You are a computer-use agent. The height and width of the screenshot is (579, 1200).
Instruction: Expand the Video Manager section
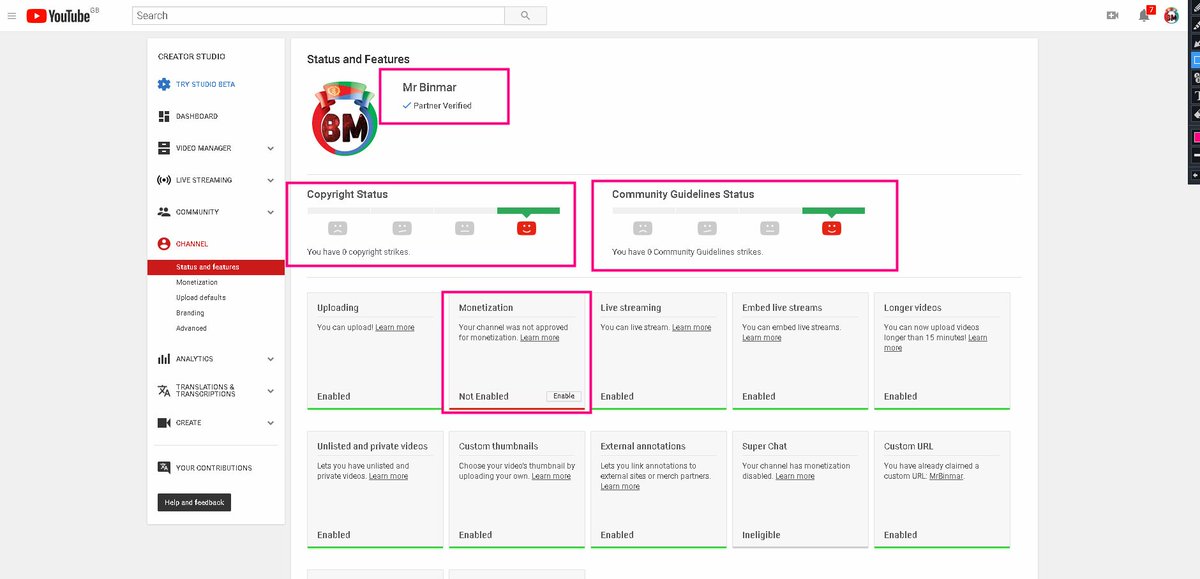(271, 149)
